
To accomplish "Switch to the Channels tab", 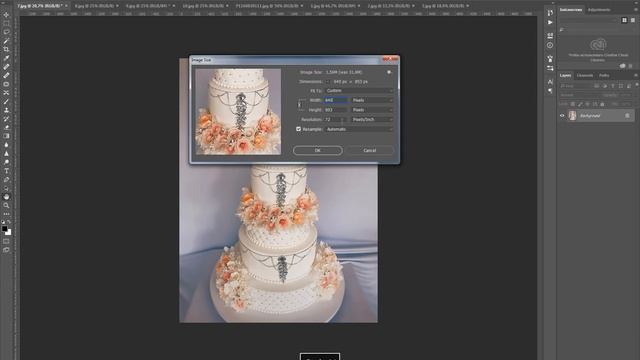I will [584, 76].
